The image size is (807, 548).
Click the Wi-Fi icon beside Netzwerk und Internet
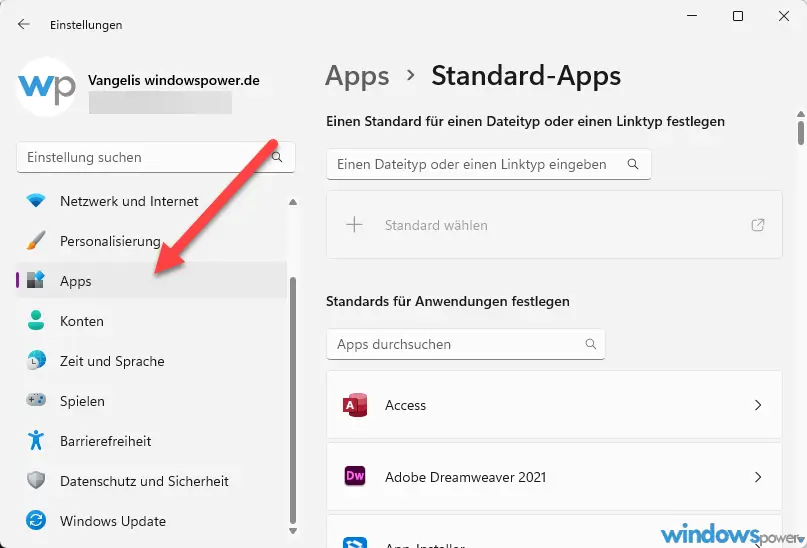[36, 201]
